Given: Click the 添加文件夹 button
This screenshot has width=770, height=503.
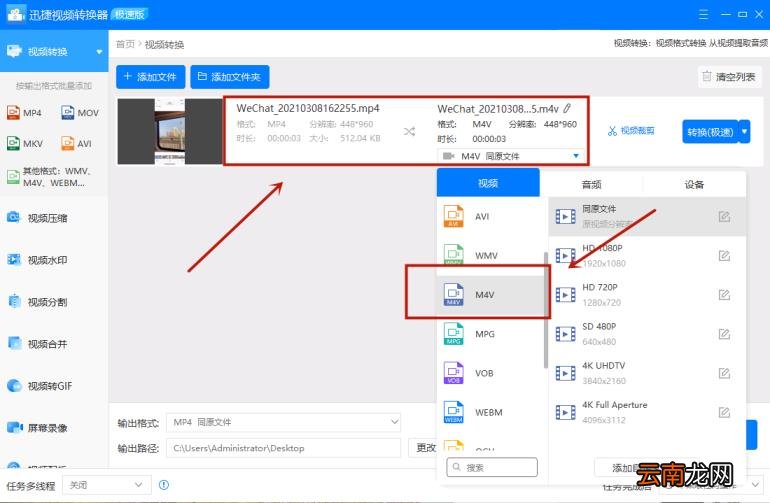Looking at the screenshot, I should [229, 77].
